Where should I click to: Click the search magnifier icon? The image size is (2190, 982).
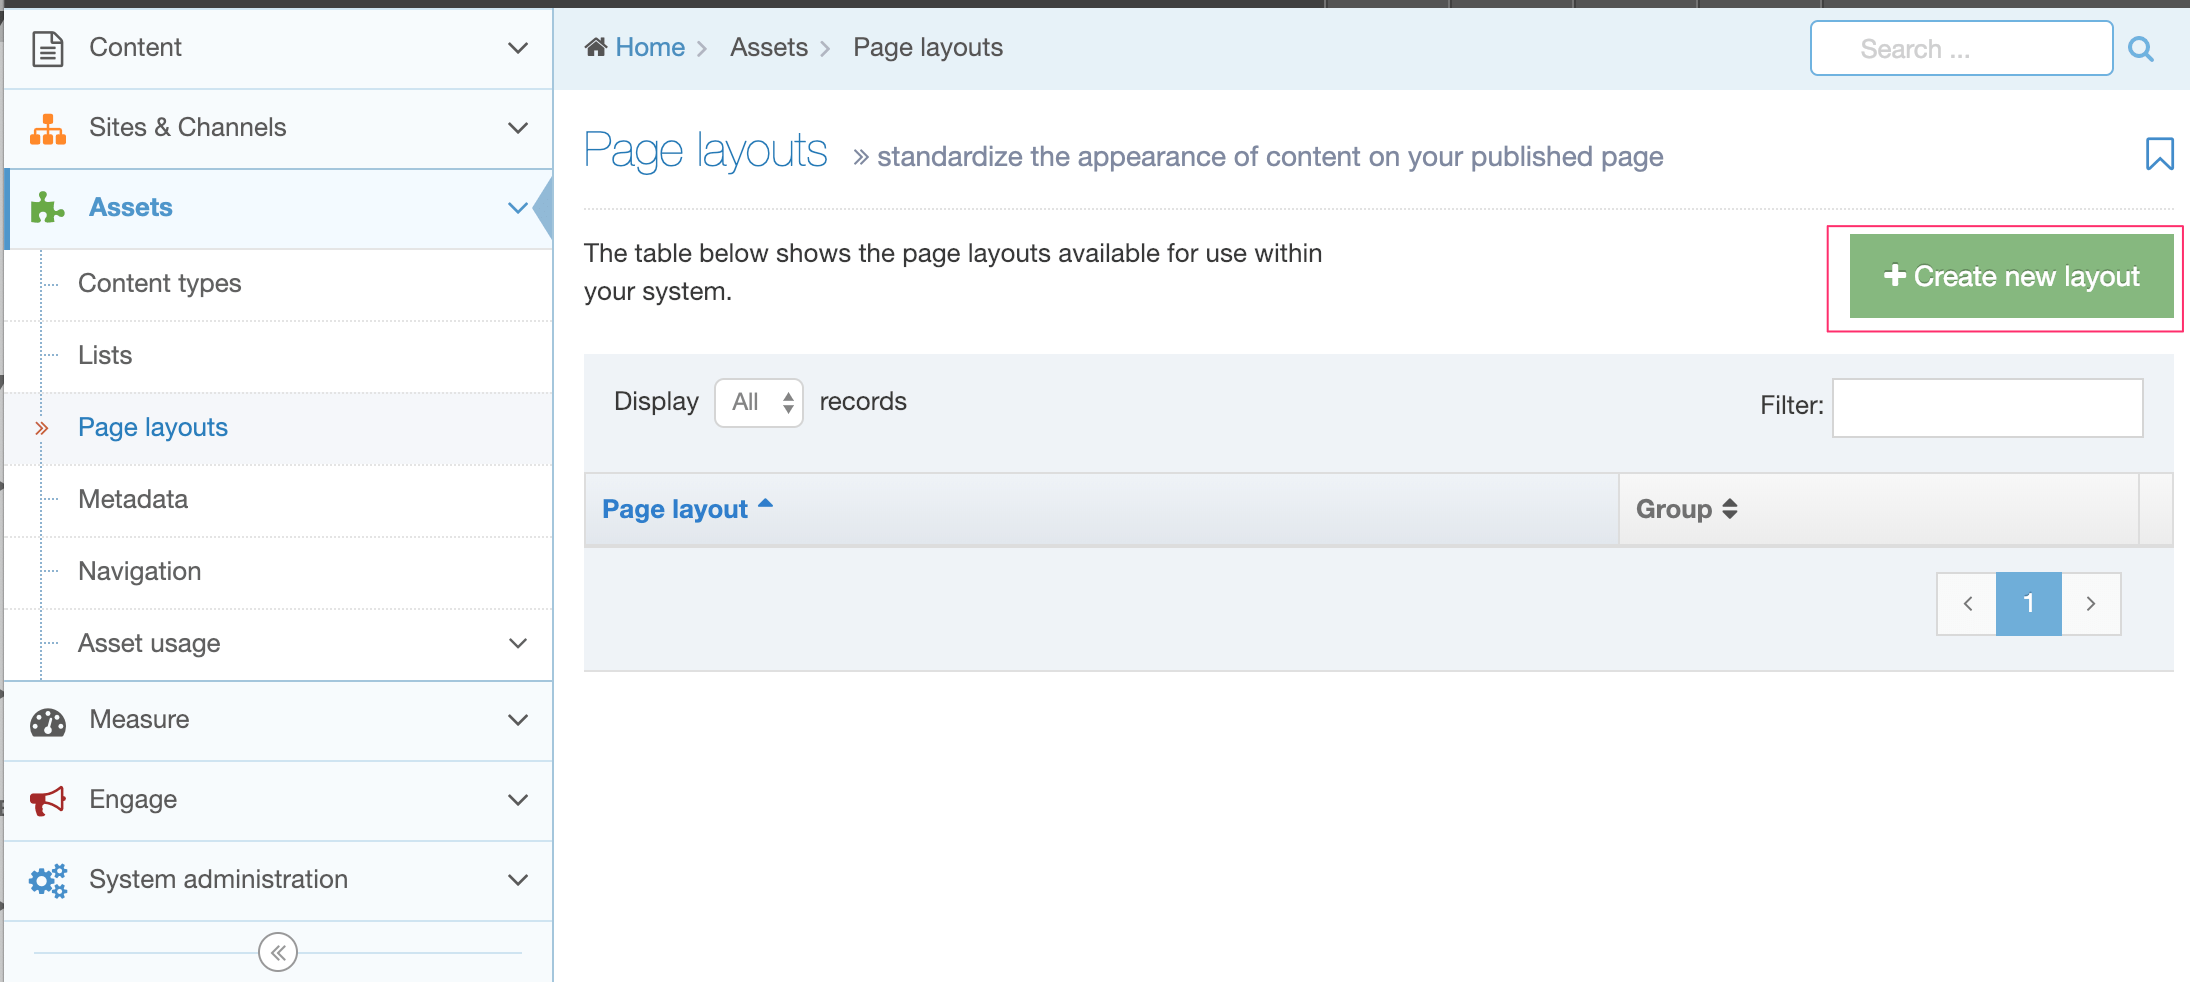click(x=2140, y=49)
